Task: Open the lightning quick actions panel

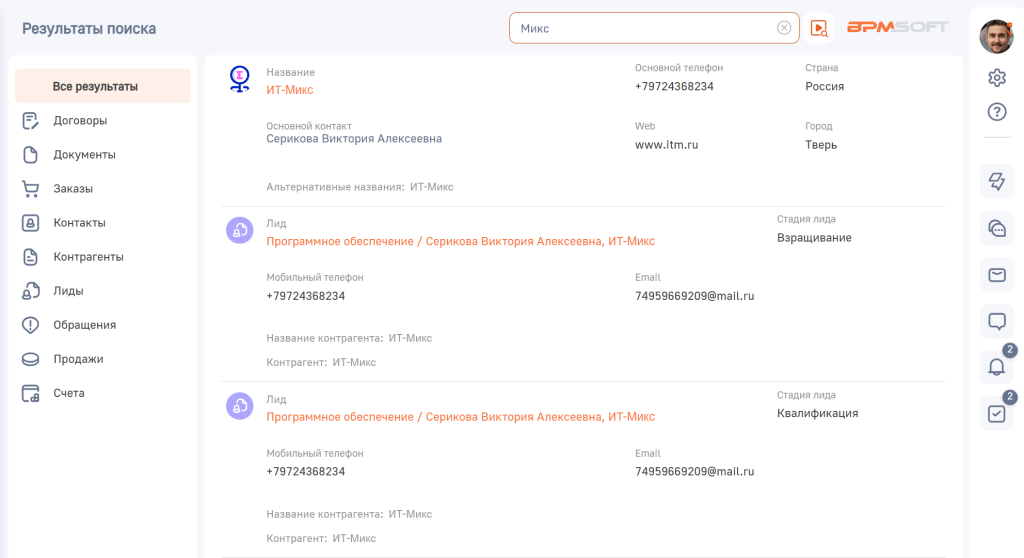Action: pos(996,181)
